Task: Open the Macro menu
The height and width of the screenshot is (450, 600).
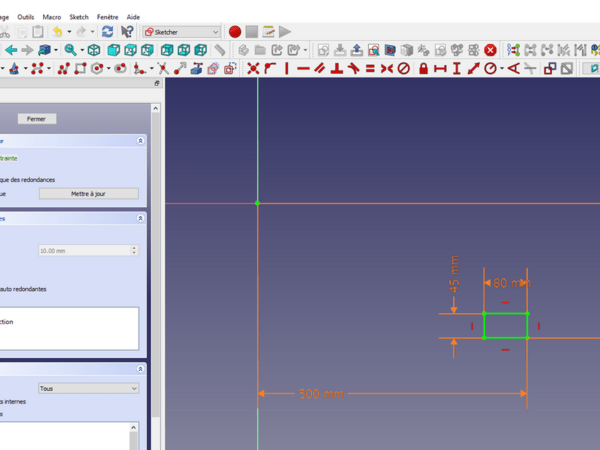Action: (51, 17)
